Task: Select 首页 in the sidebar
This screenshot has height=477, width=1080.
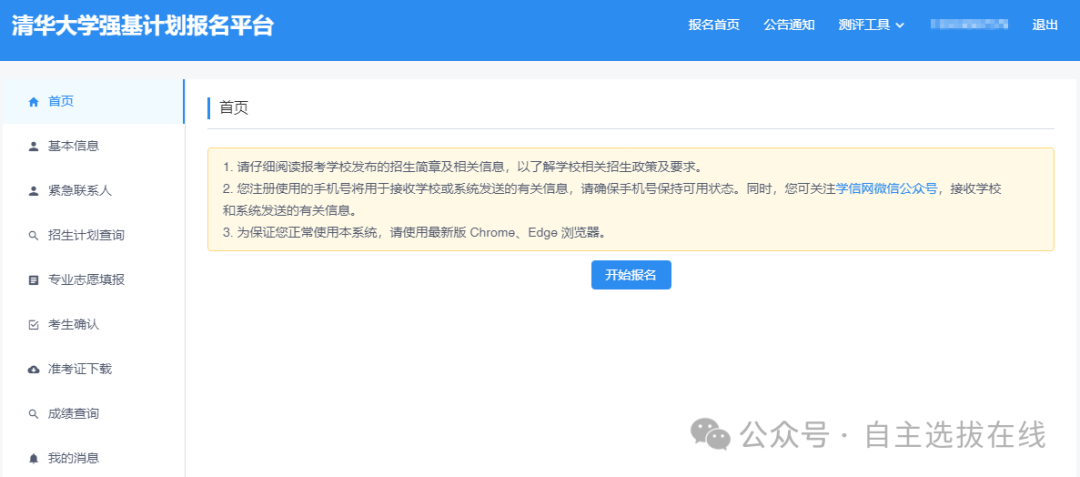Action: [93, 102]
